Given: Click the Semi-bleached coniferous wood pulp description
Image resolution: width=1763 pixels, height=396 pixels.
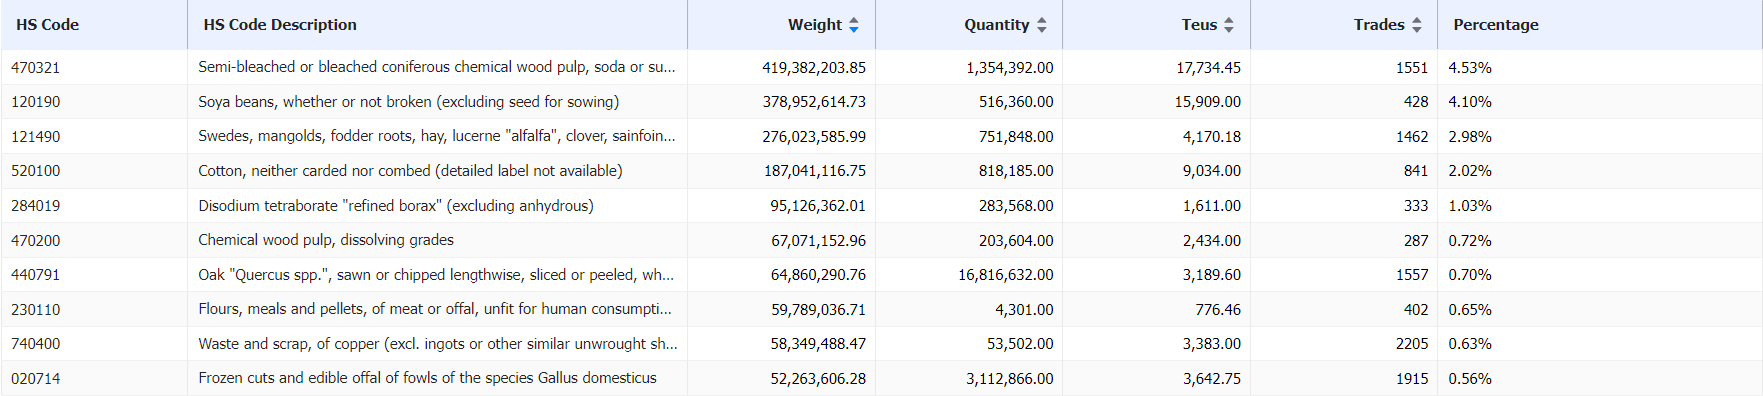Looking at the screenshot, I should coord(436,67).
